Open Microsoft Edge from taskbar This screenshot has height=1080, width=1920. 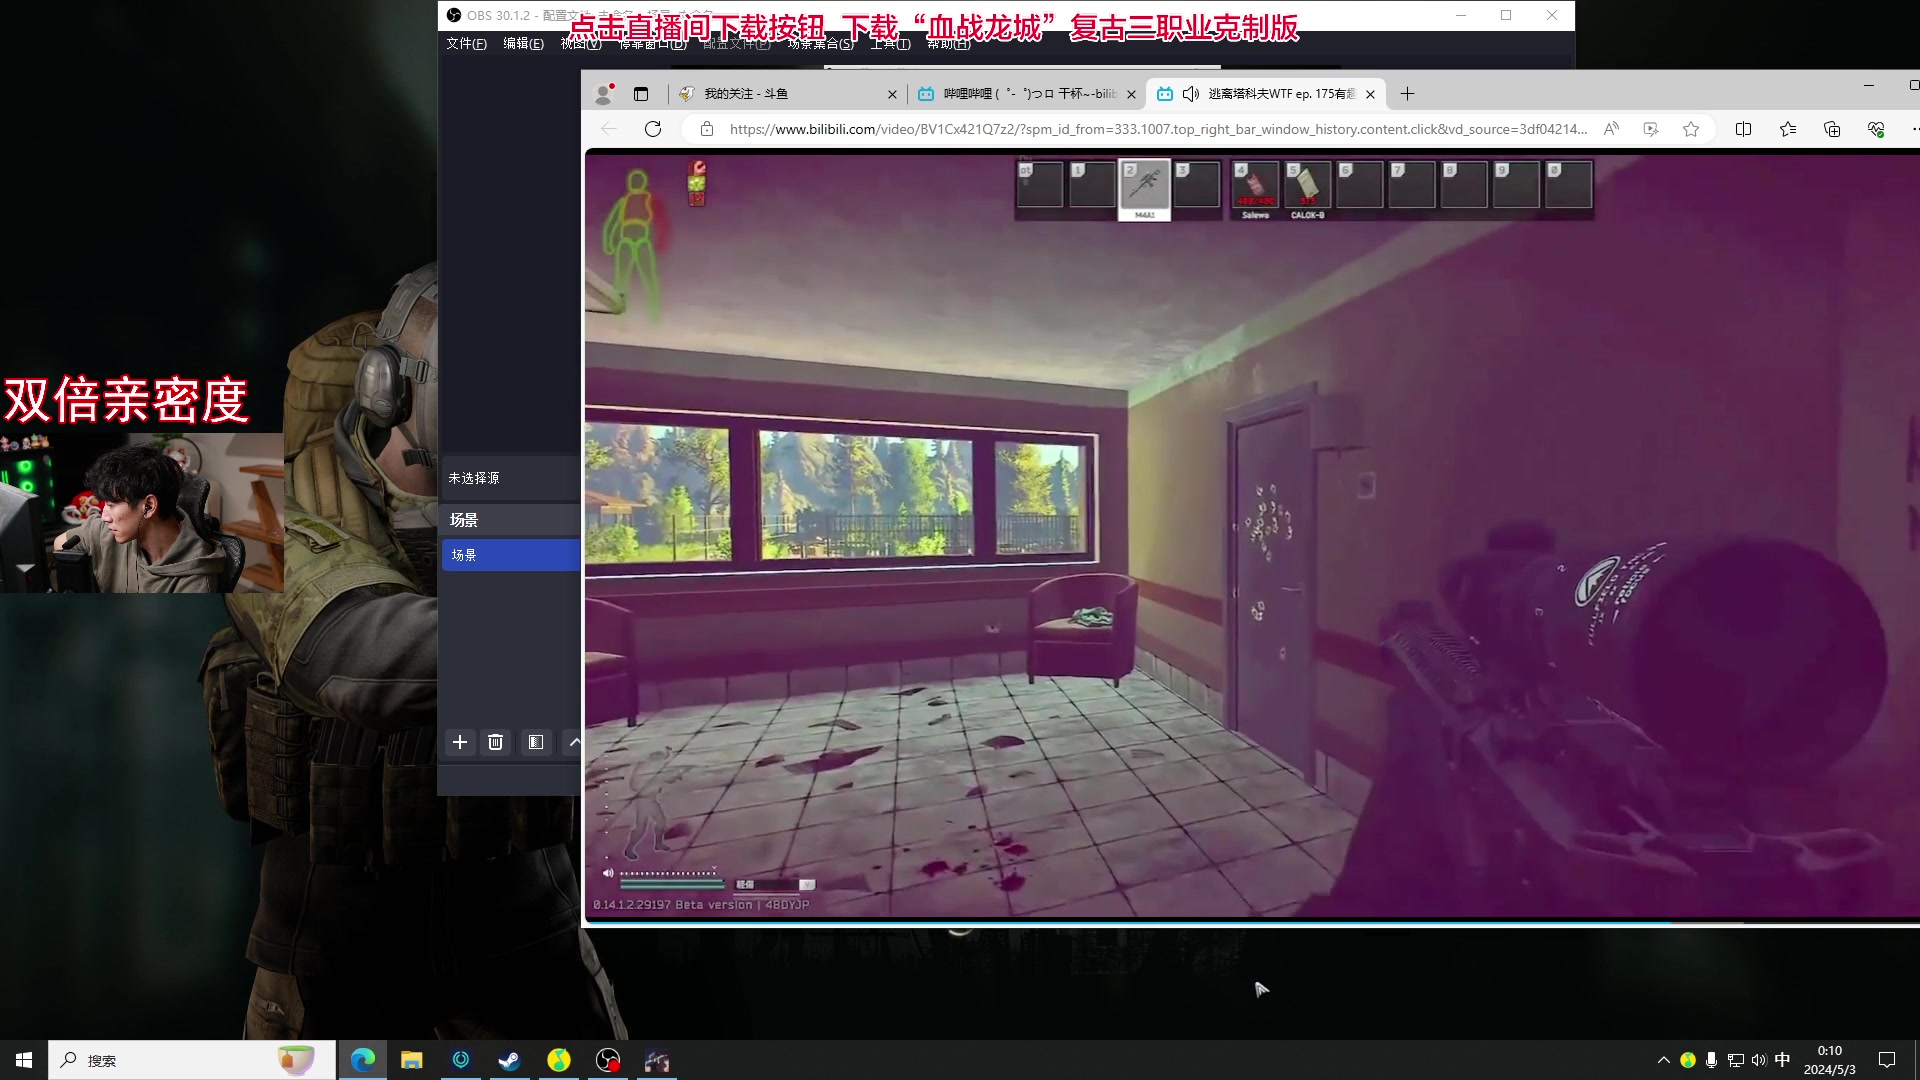(x=363, y=1060)
